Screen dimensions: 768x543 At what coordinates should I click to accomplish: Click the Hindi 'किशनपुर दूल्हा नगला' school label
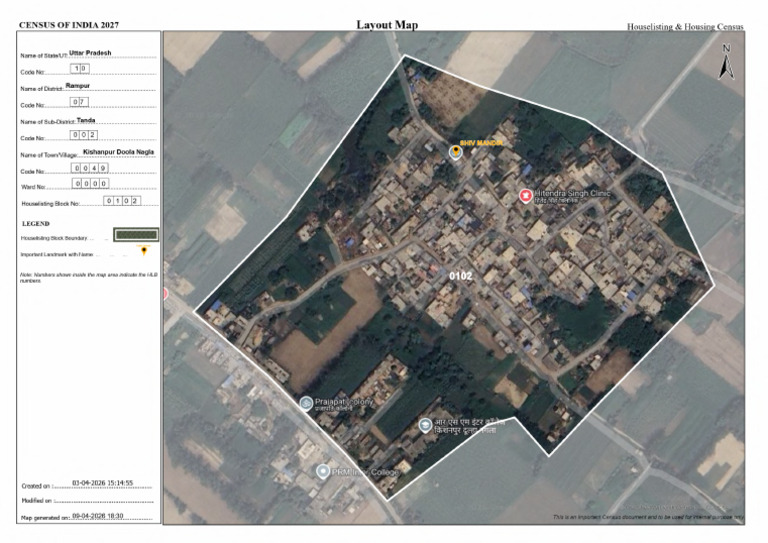pos(465,430)
